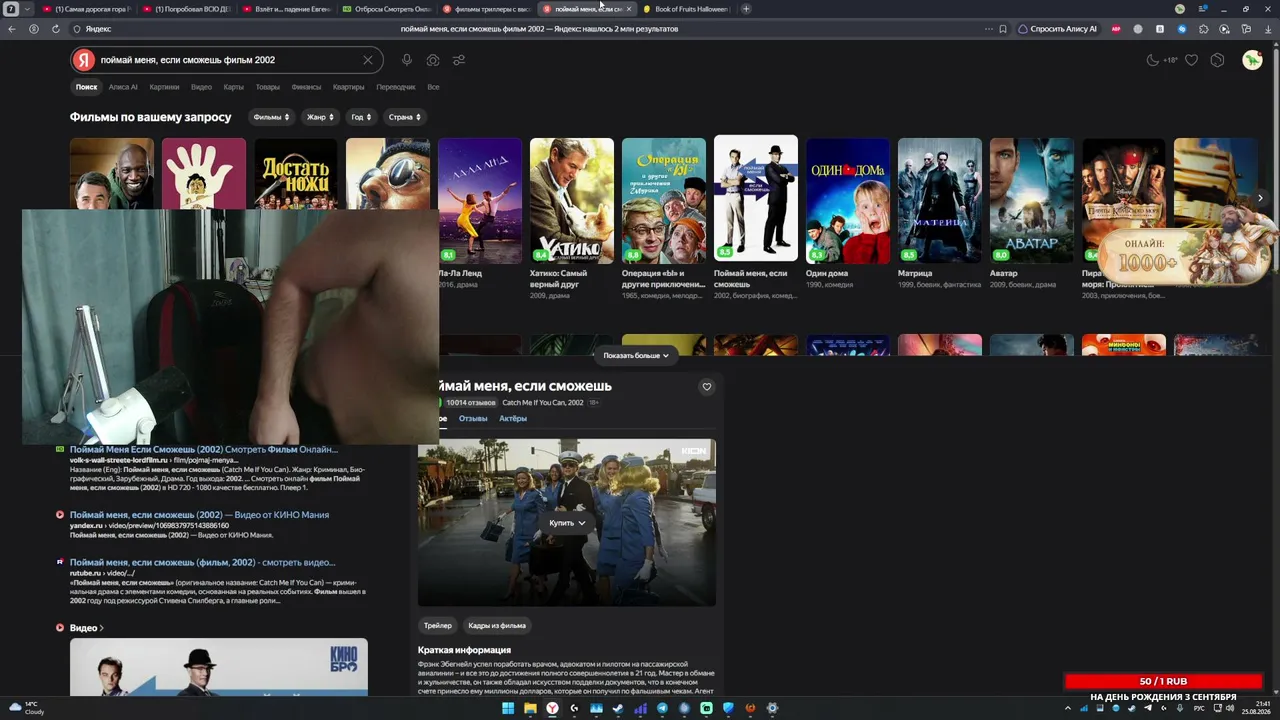Add film to favorites with heart button
Screen dimensions: 1280x720
pos(707,387)
